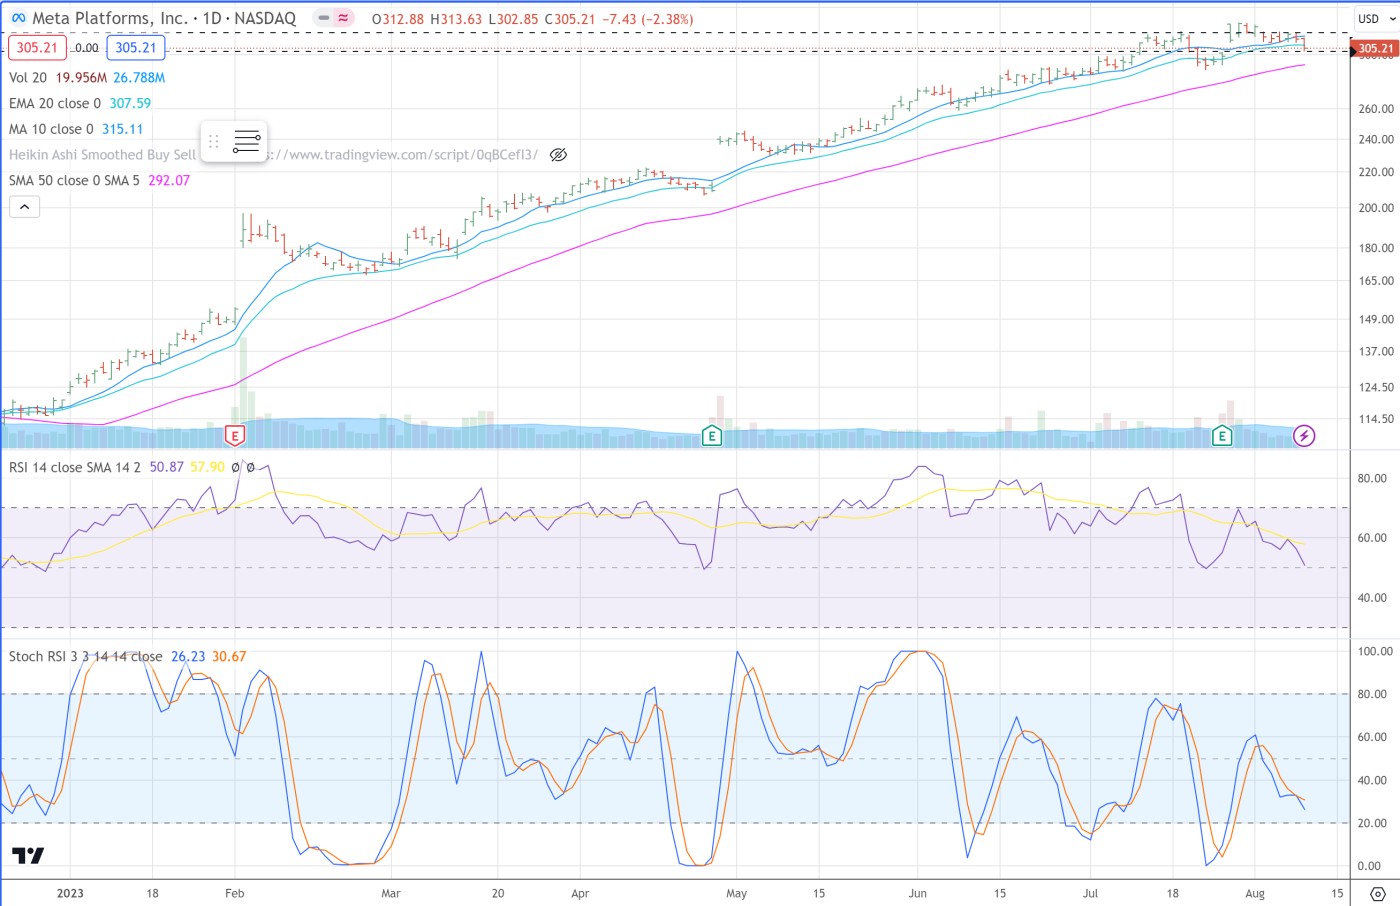Click the RSI value 50.87
Screen dimensions: 1400x906
coord(167,467)
